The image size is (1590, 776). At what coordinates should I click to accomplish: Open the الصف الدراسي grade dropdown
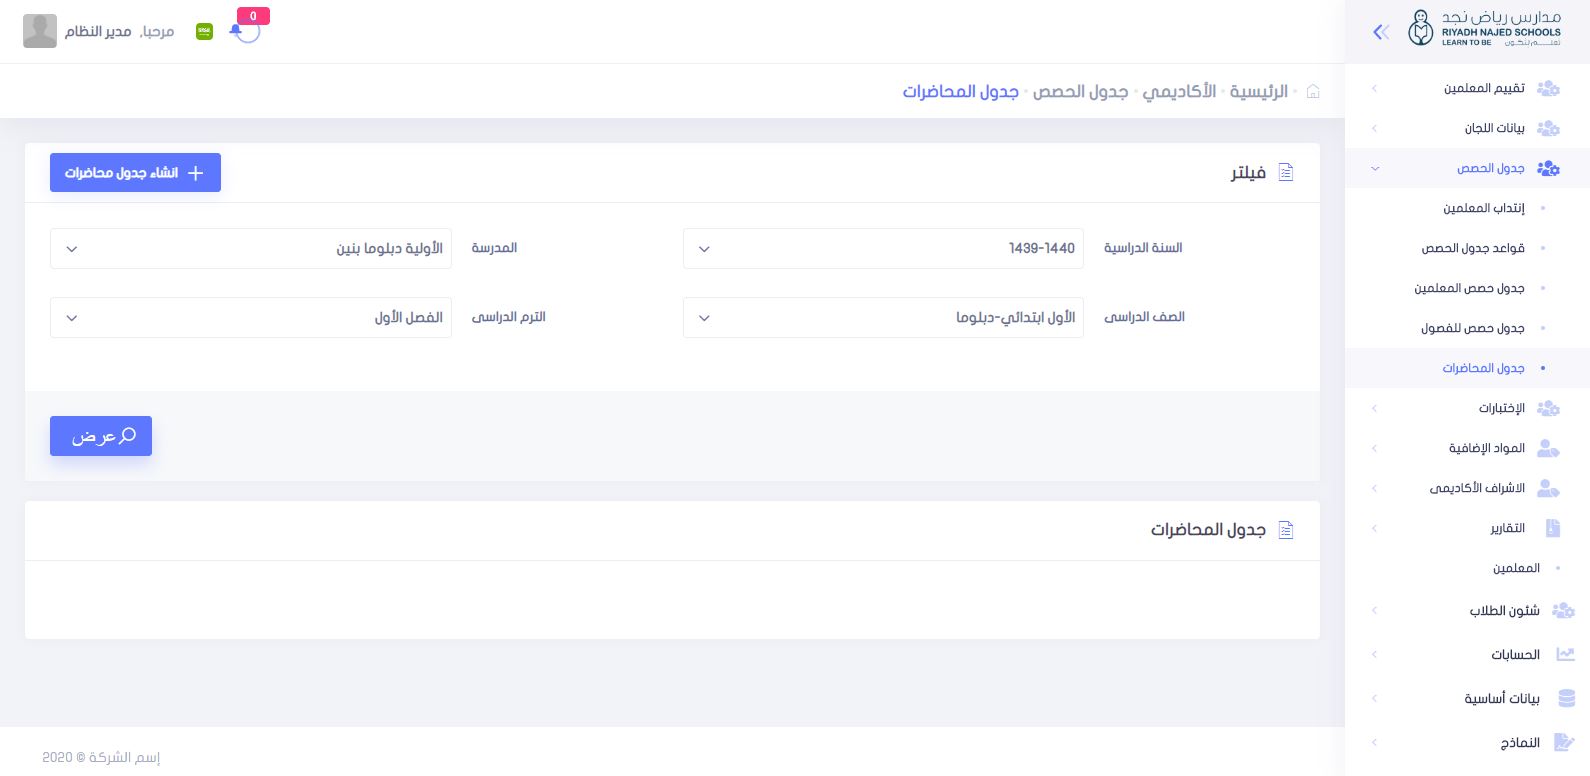tap(883, 317)
